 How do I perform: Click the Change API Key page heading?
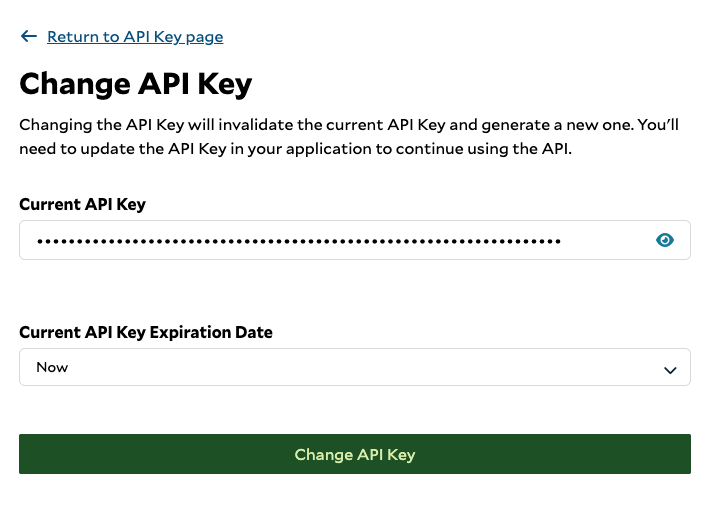pos(135,83)
